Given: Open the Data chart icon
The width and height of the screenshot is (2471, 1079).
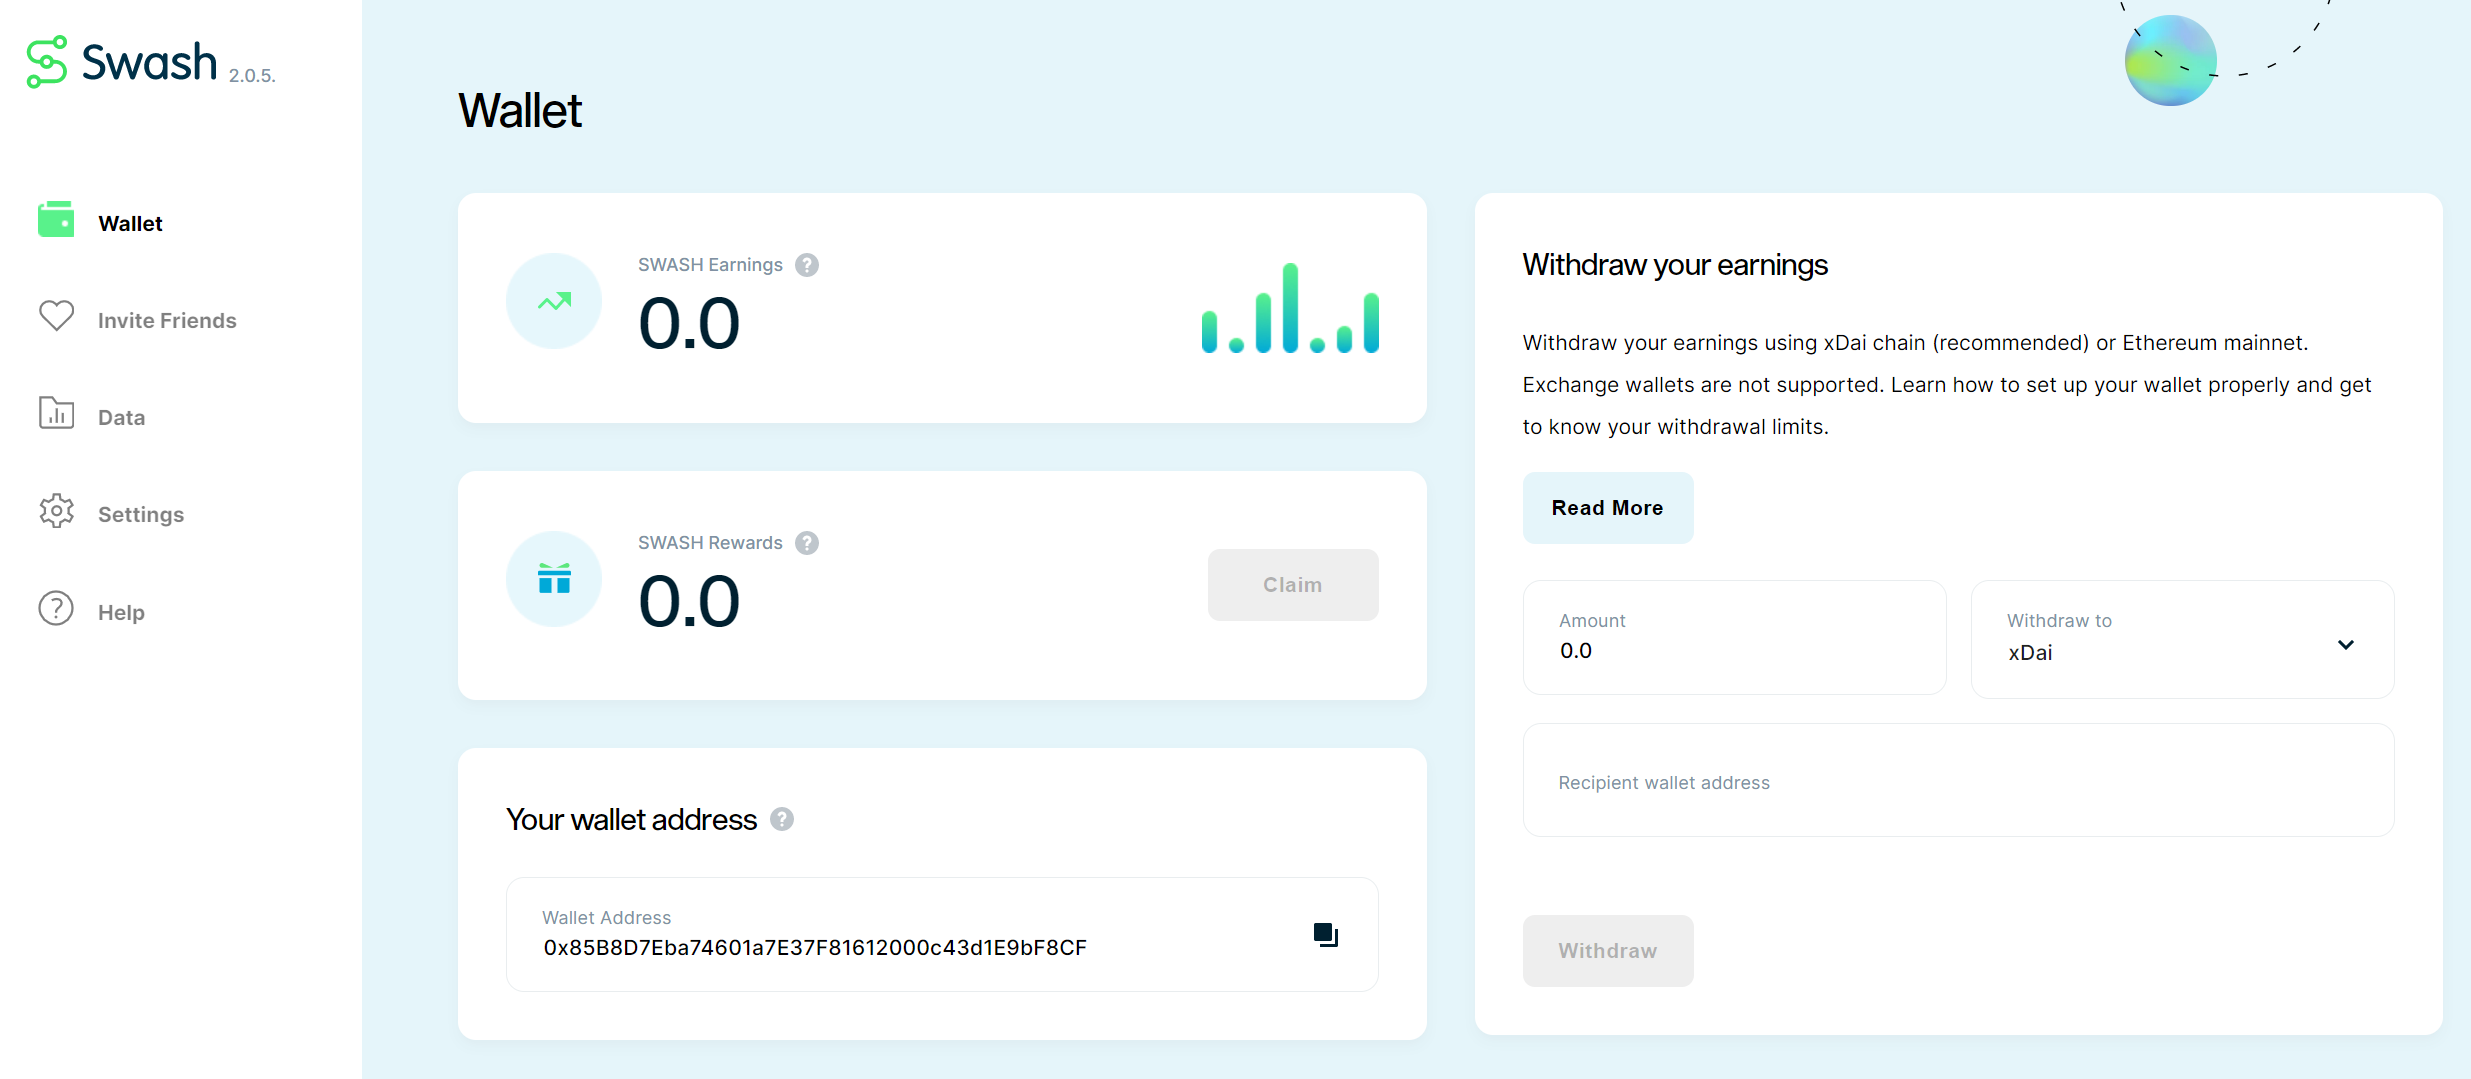Looking at the screenshot, I should [56, 413].
